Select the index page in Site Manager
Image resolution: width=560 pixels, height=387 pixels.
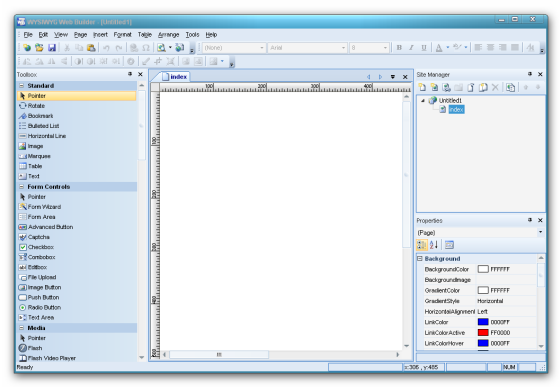tap(456, 109)
